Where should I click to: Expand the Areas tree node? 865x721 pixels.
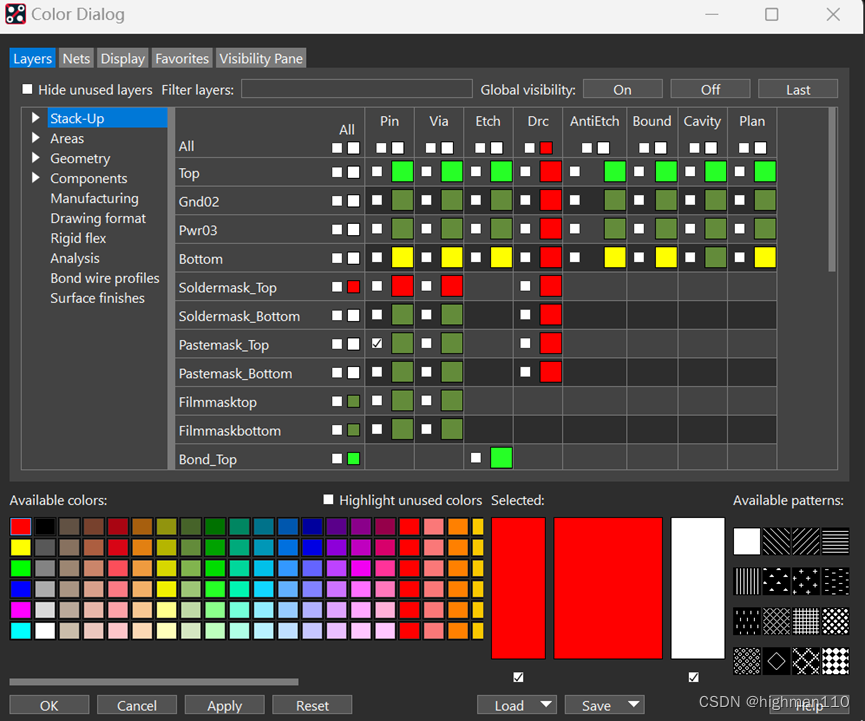click(36, 138)
